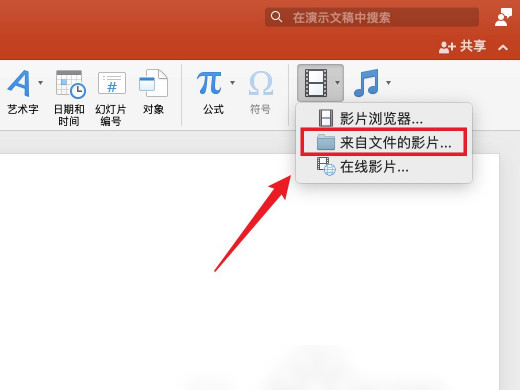The width and height of the screenshot is (520, 390).
Task: Insert date and time (日期和时间)
Action: [69, 98]
